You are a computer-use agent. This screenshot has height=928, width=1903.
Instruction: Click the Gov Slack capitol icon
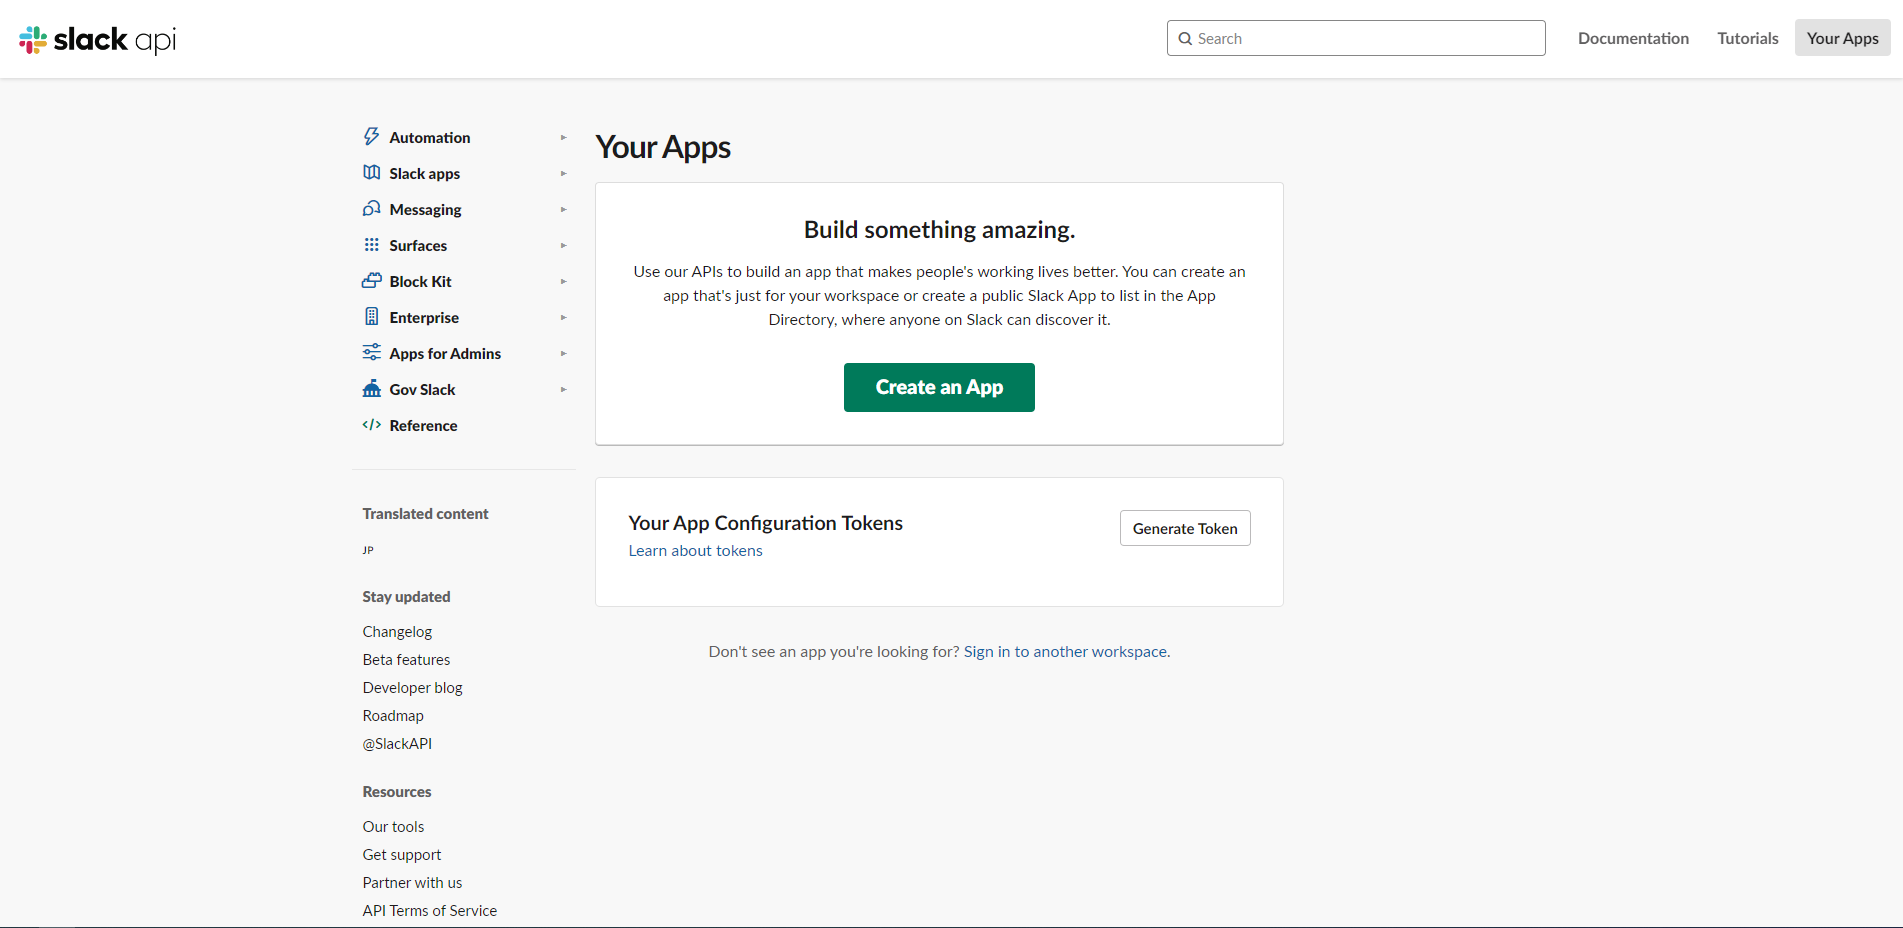coord(371,389)
